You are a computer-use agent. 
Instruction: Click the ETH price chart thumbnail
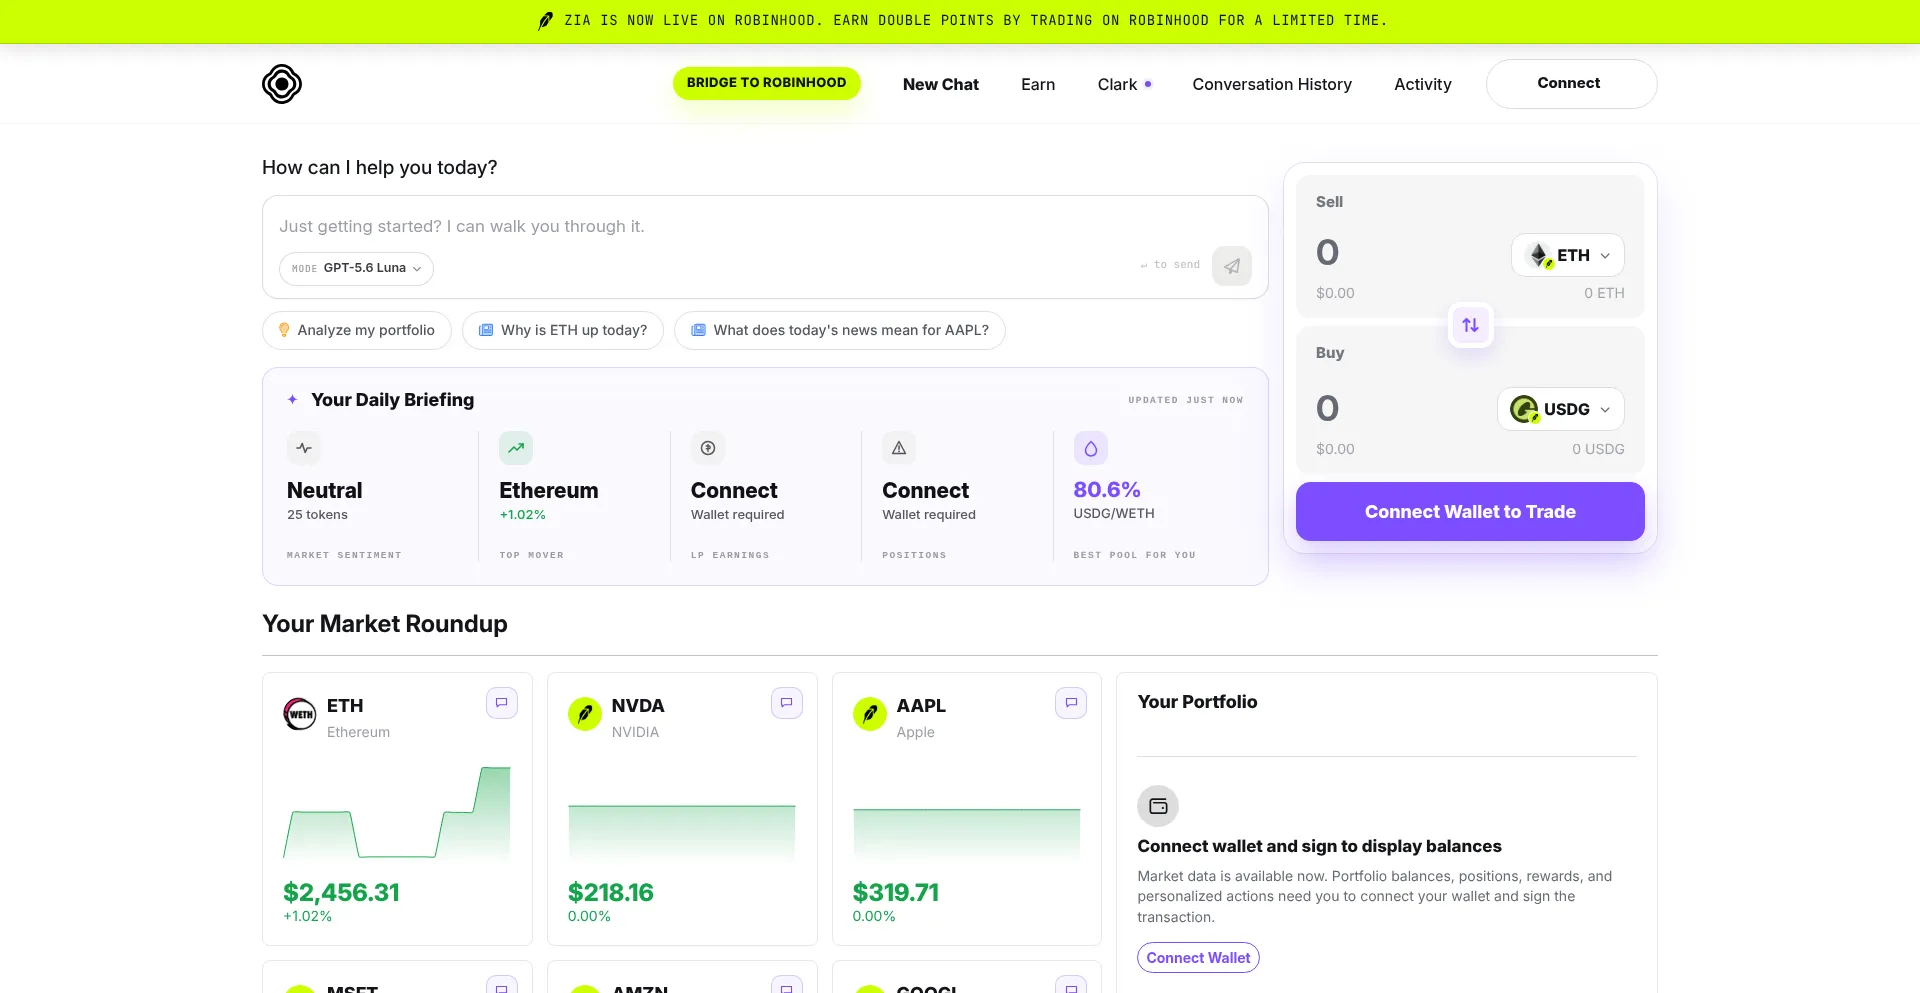397,813
